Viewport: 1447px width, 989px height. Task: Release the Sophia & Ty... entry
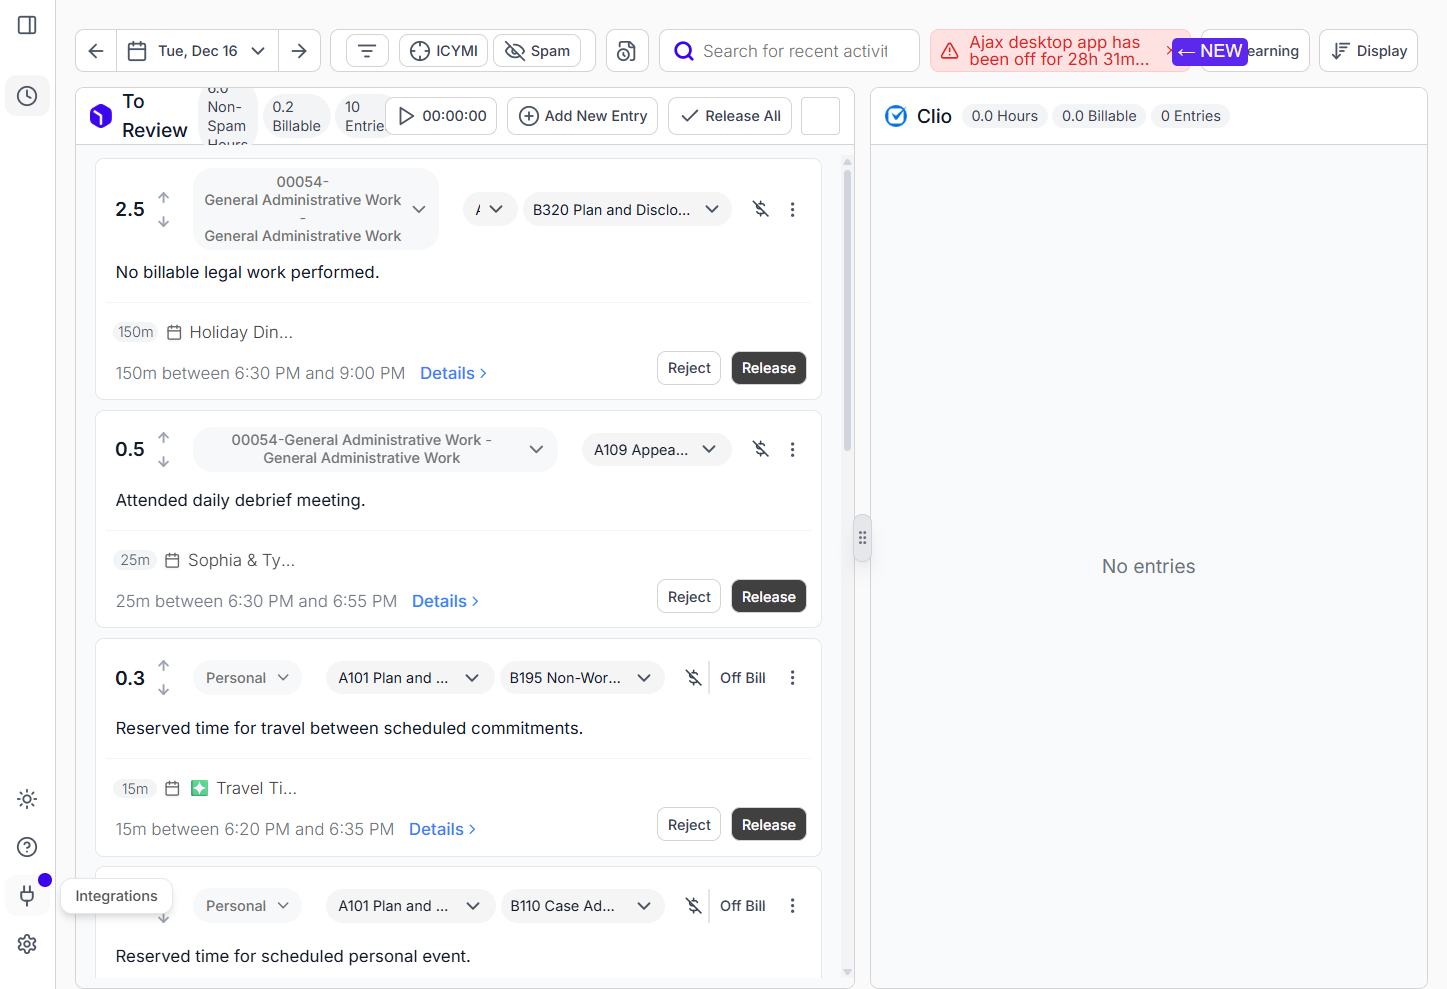769,597
